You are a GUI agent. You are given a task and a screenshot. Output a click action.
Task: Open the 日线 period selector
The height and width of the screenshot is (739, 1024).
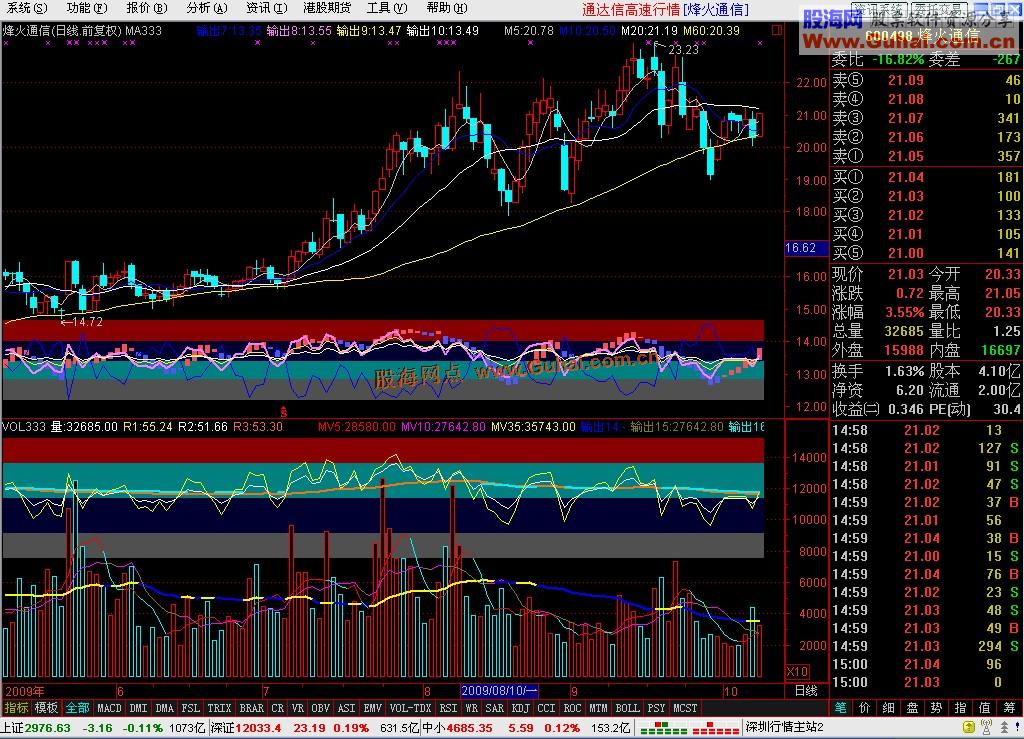[805, 691]
